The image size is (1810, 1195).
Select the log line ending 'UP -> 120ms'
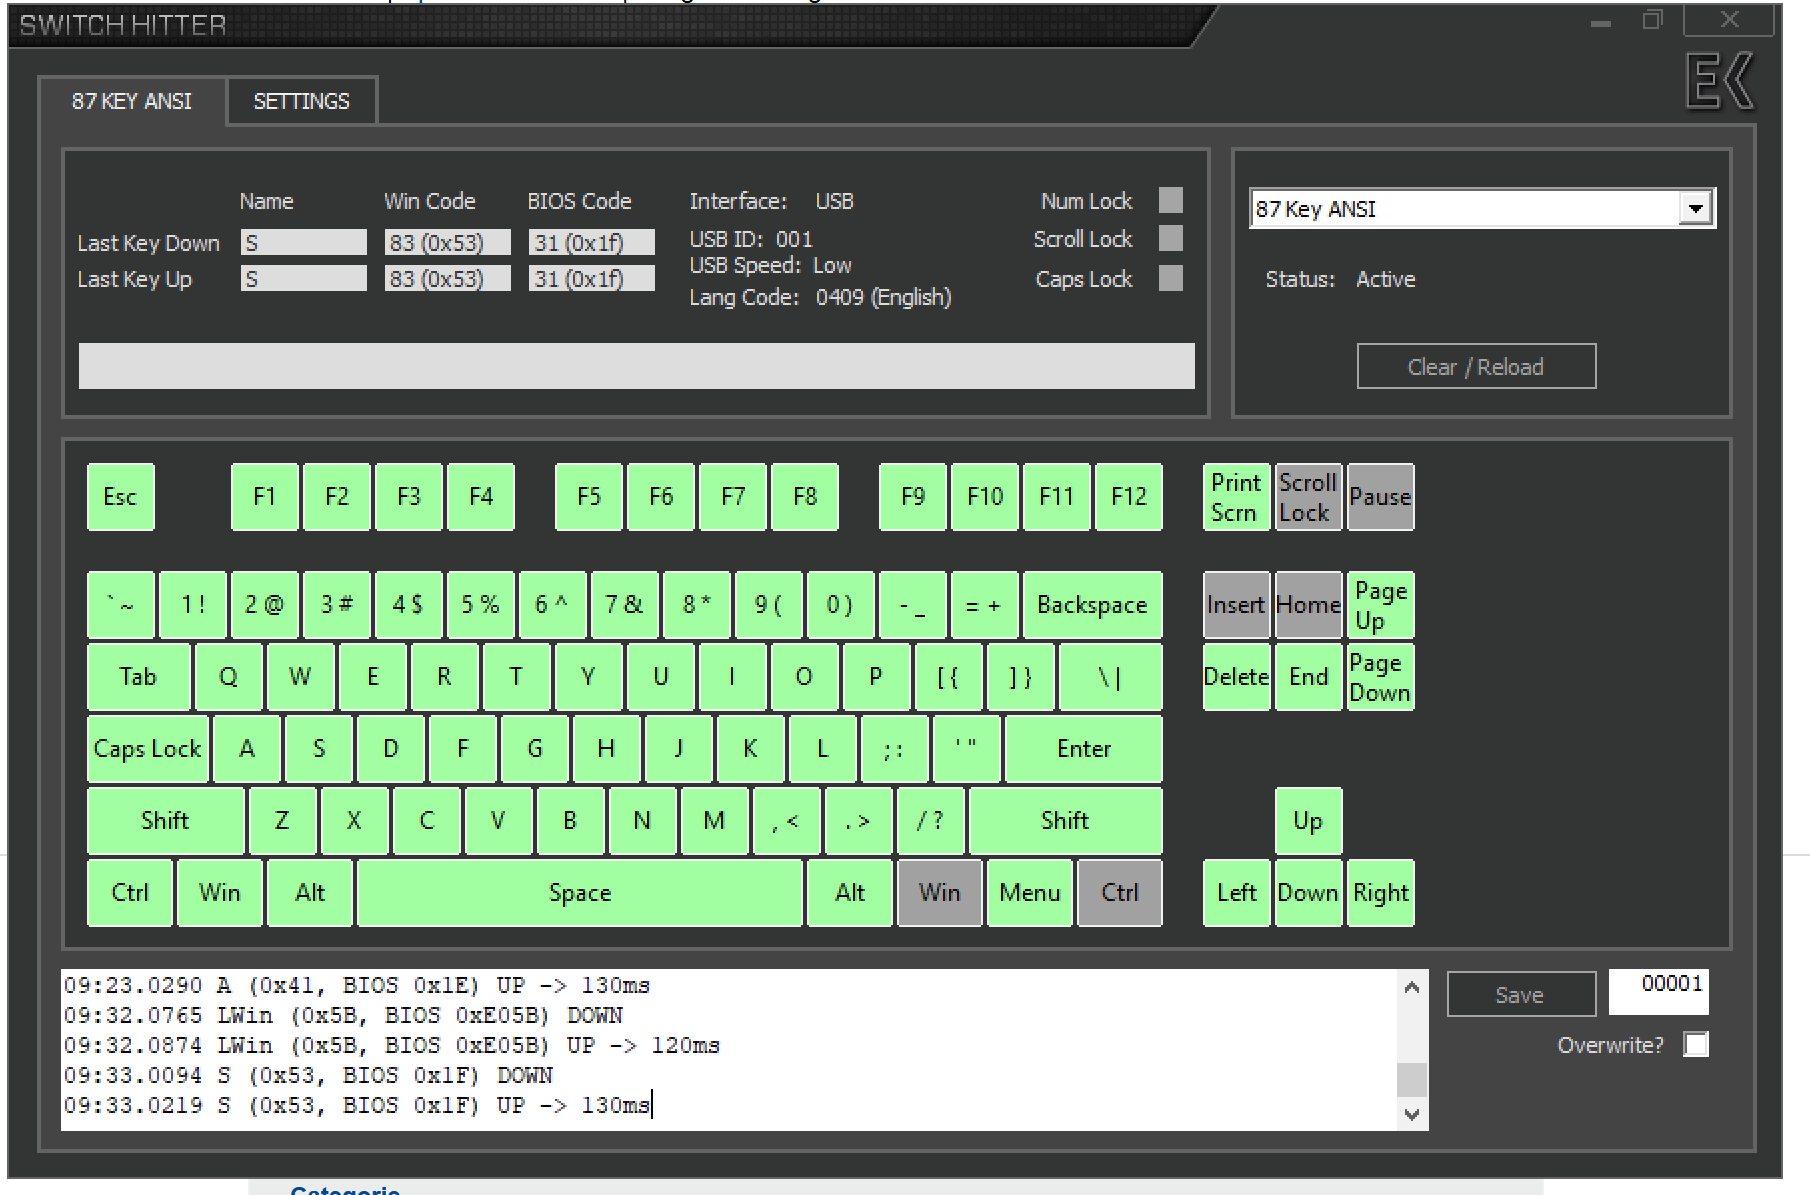(x=392, y=1046)
